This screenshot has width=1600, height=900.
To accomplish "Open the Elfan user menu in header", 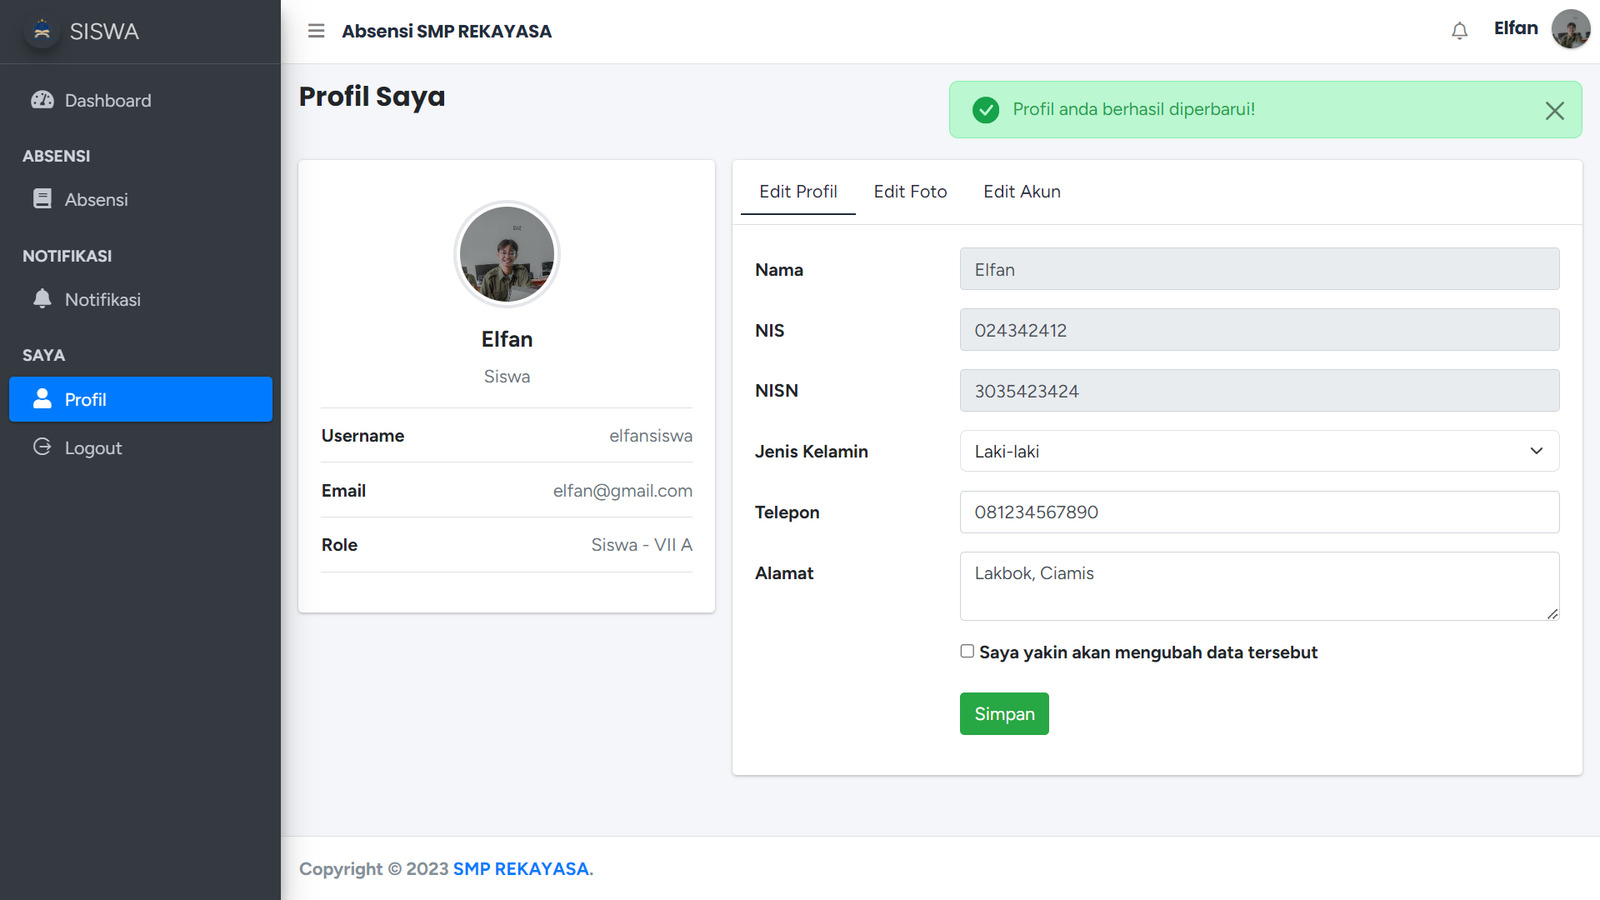I will pos(1515,29).
